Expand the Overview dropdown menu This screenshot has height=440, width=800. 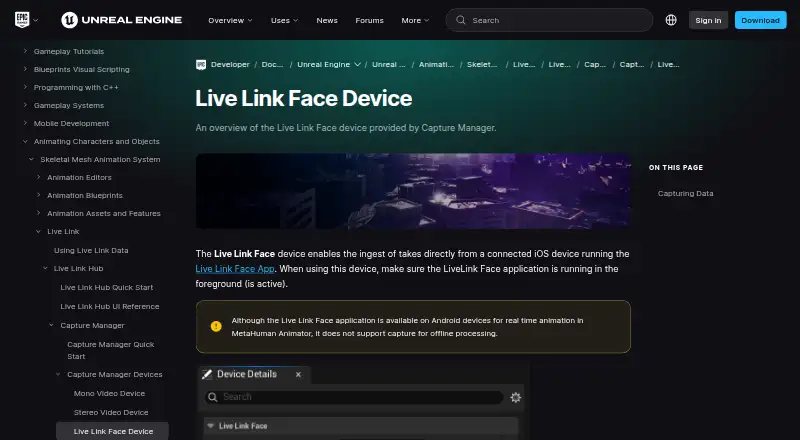click(x=230, y=20)
